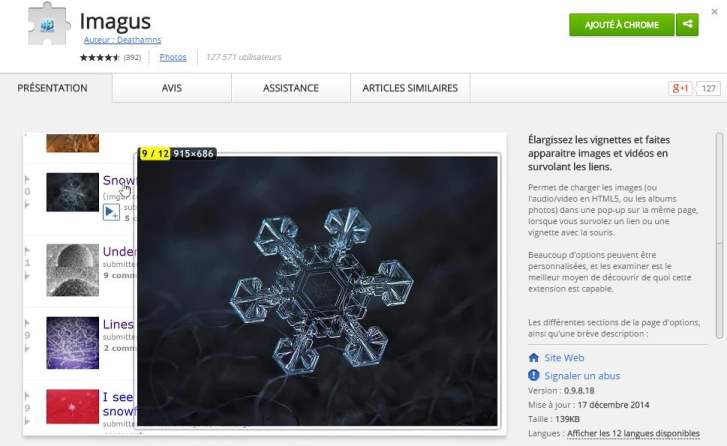Click the 915×686 dimension label
The width and height of the screenshot is (727, 446).
[193, 153]
